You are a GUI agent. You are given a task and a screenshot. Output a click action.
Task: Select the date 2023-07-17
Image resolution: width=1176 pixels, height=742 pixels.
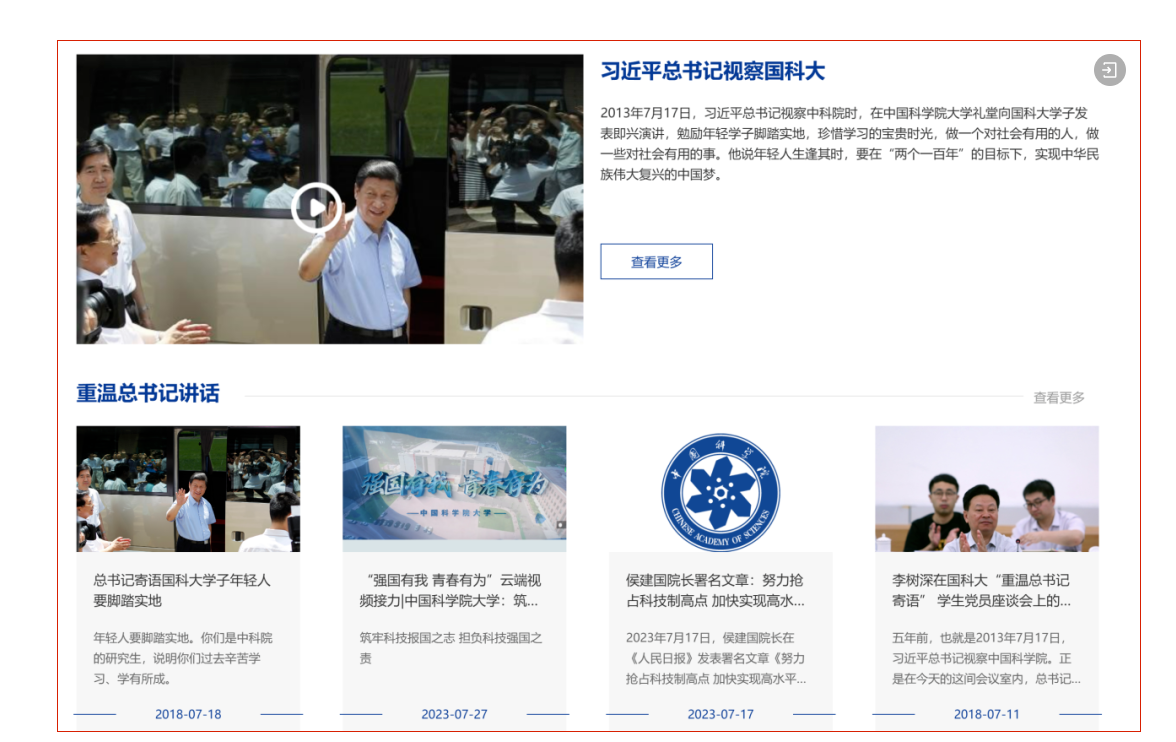click(x=721, y=714)
